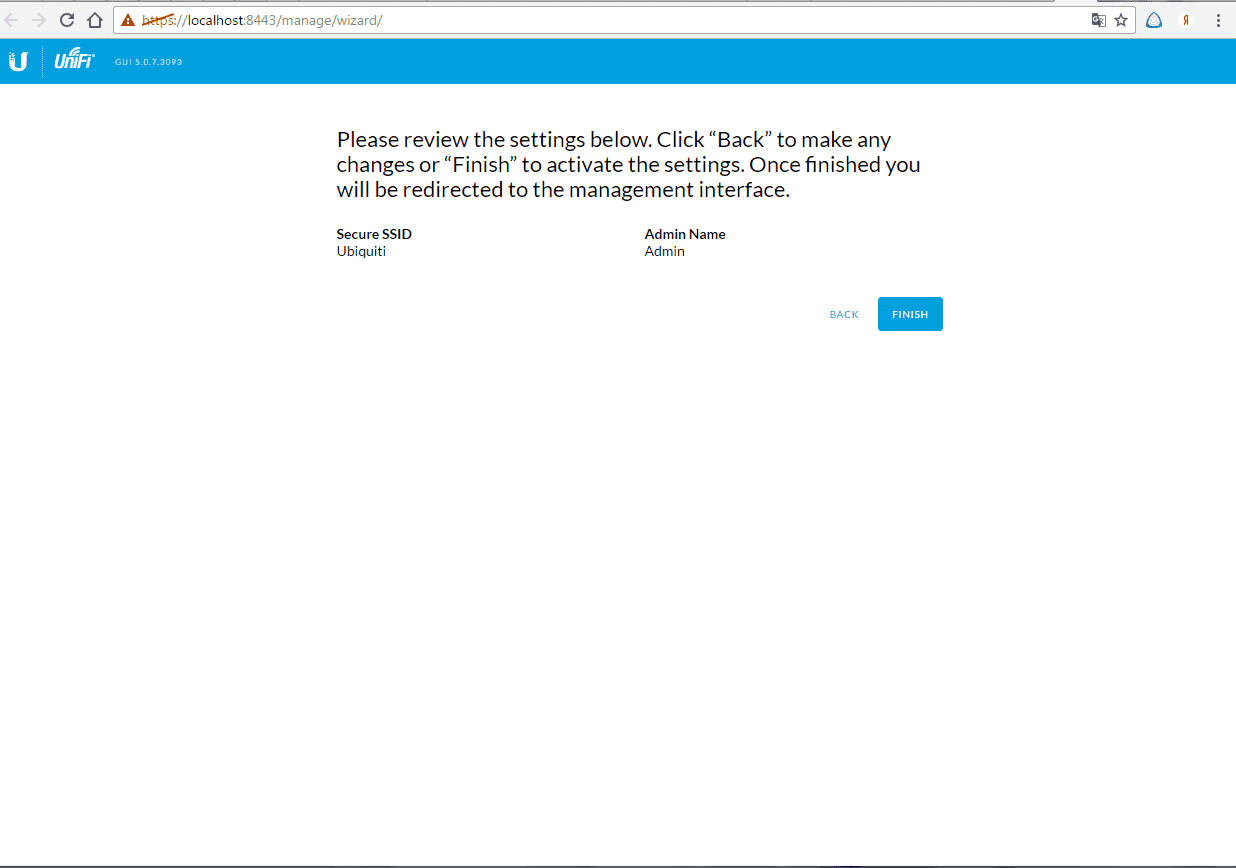This screenshot has height=868, width=1236.
Task: Click the Secure SSID label
Action: (x=374, y=234)
